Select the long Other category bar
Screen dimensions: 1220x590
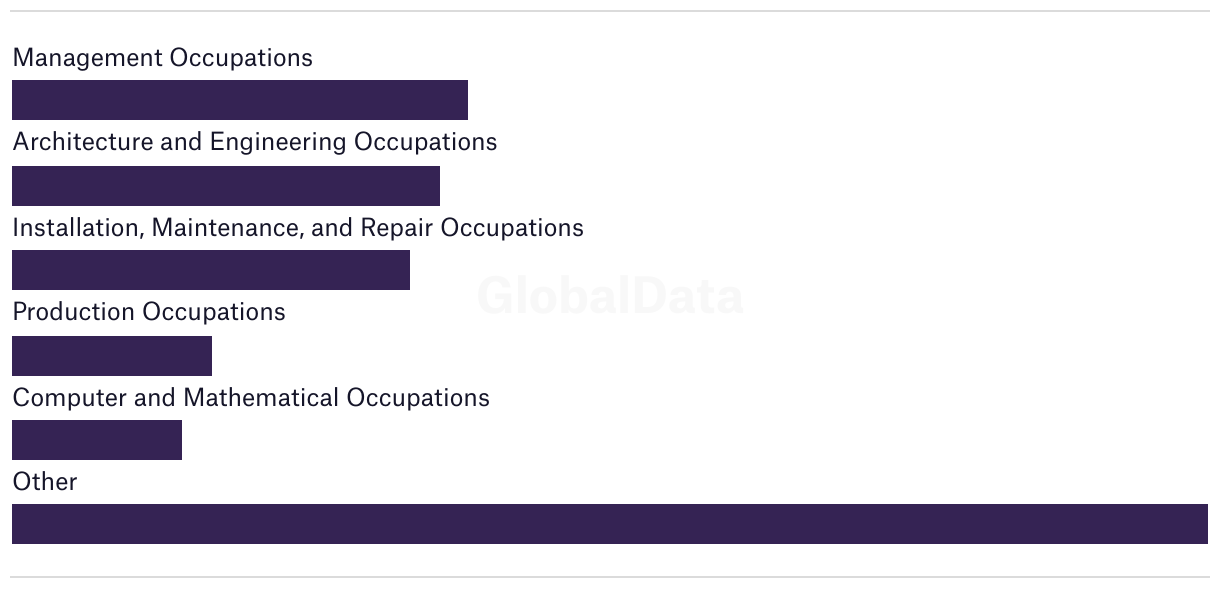(x=610, y=524)
